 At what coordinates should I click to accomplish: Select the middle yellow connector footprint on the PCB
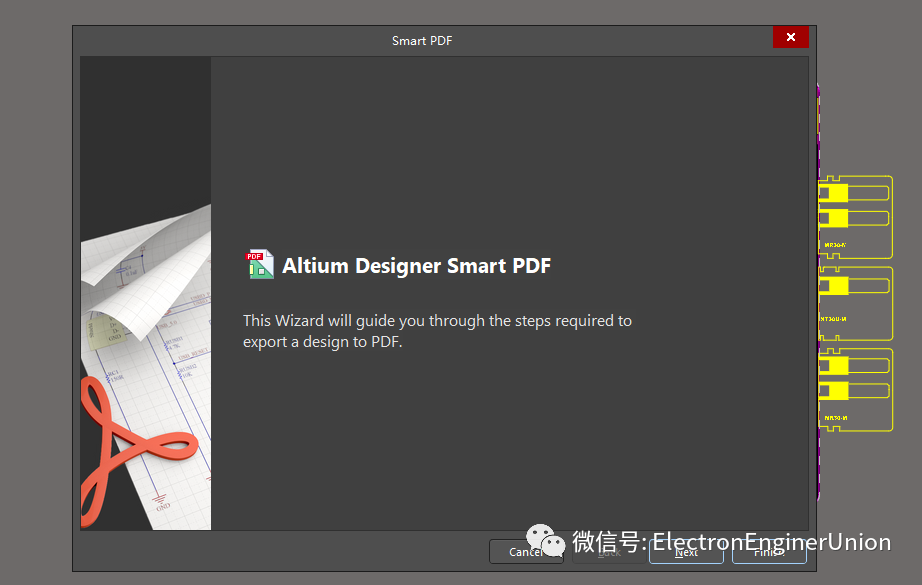pyautogui.click(x=854, y=299)
